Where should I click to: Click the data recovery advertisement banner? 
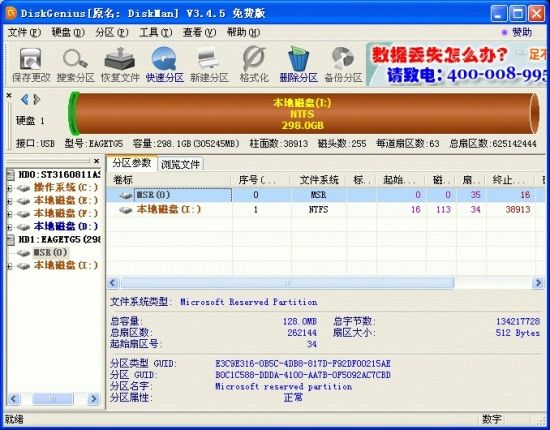(456, 64)
